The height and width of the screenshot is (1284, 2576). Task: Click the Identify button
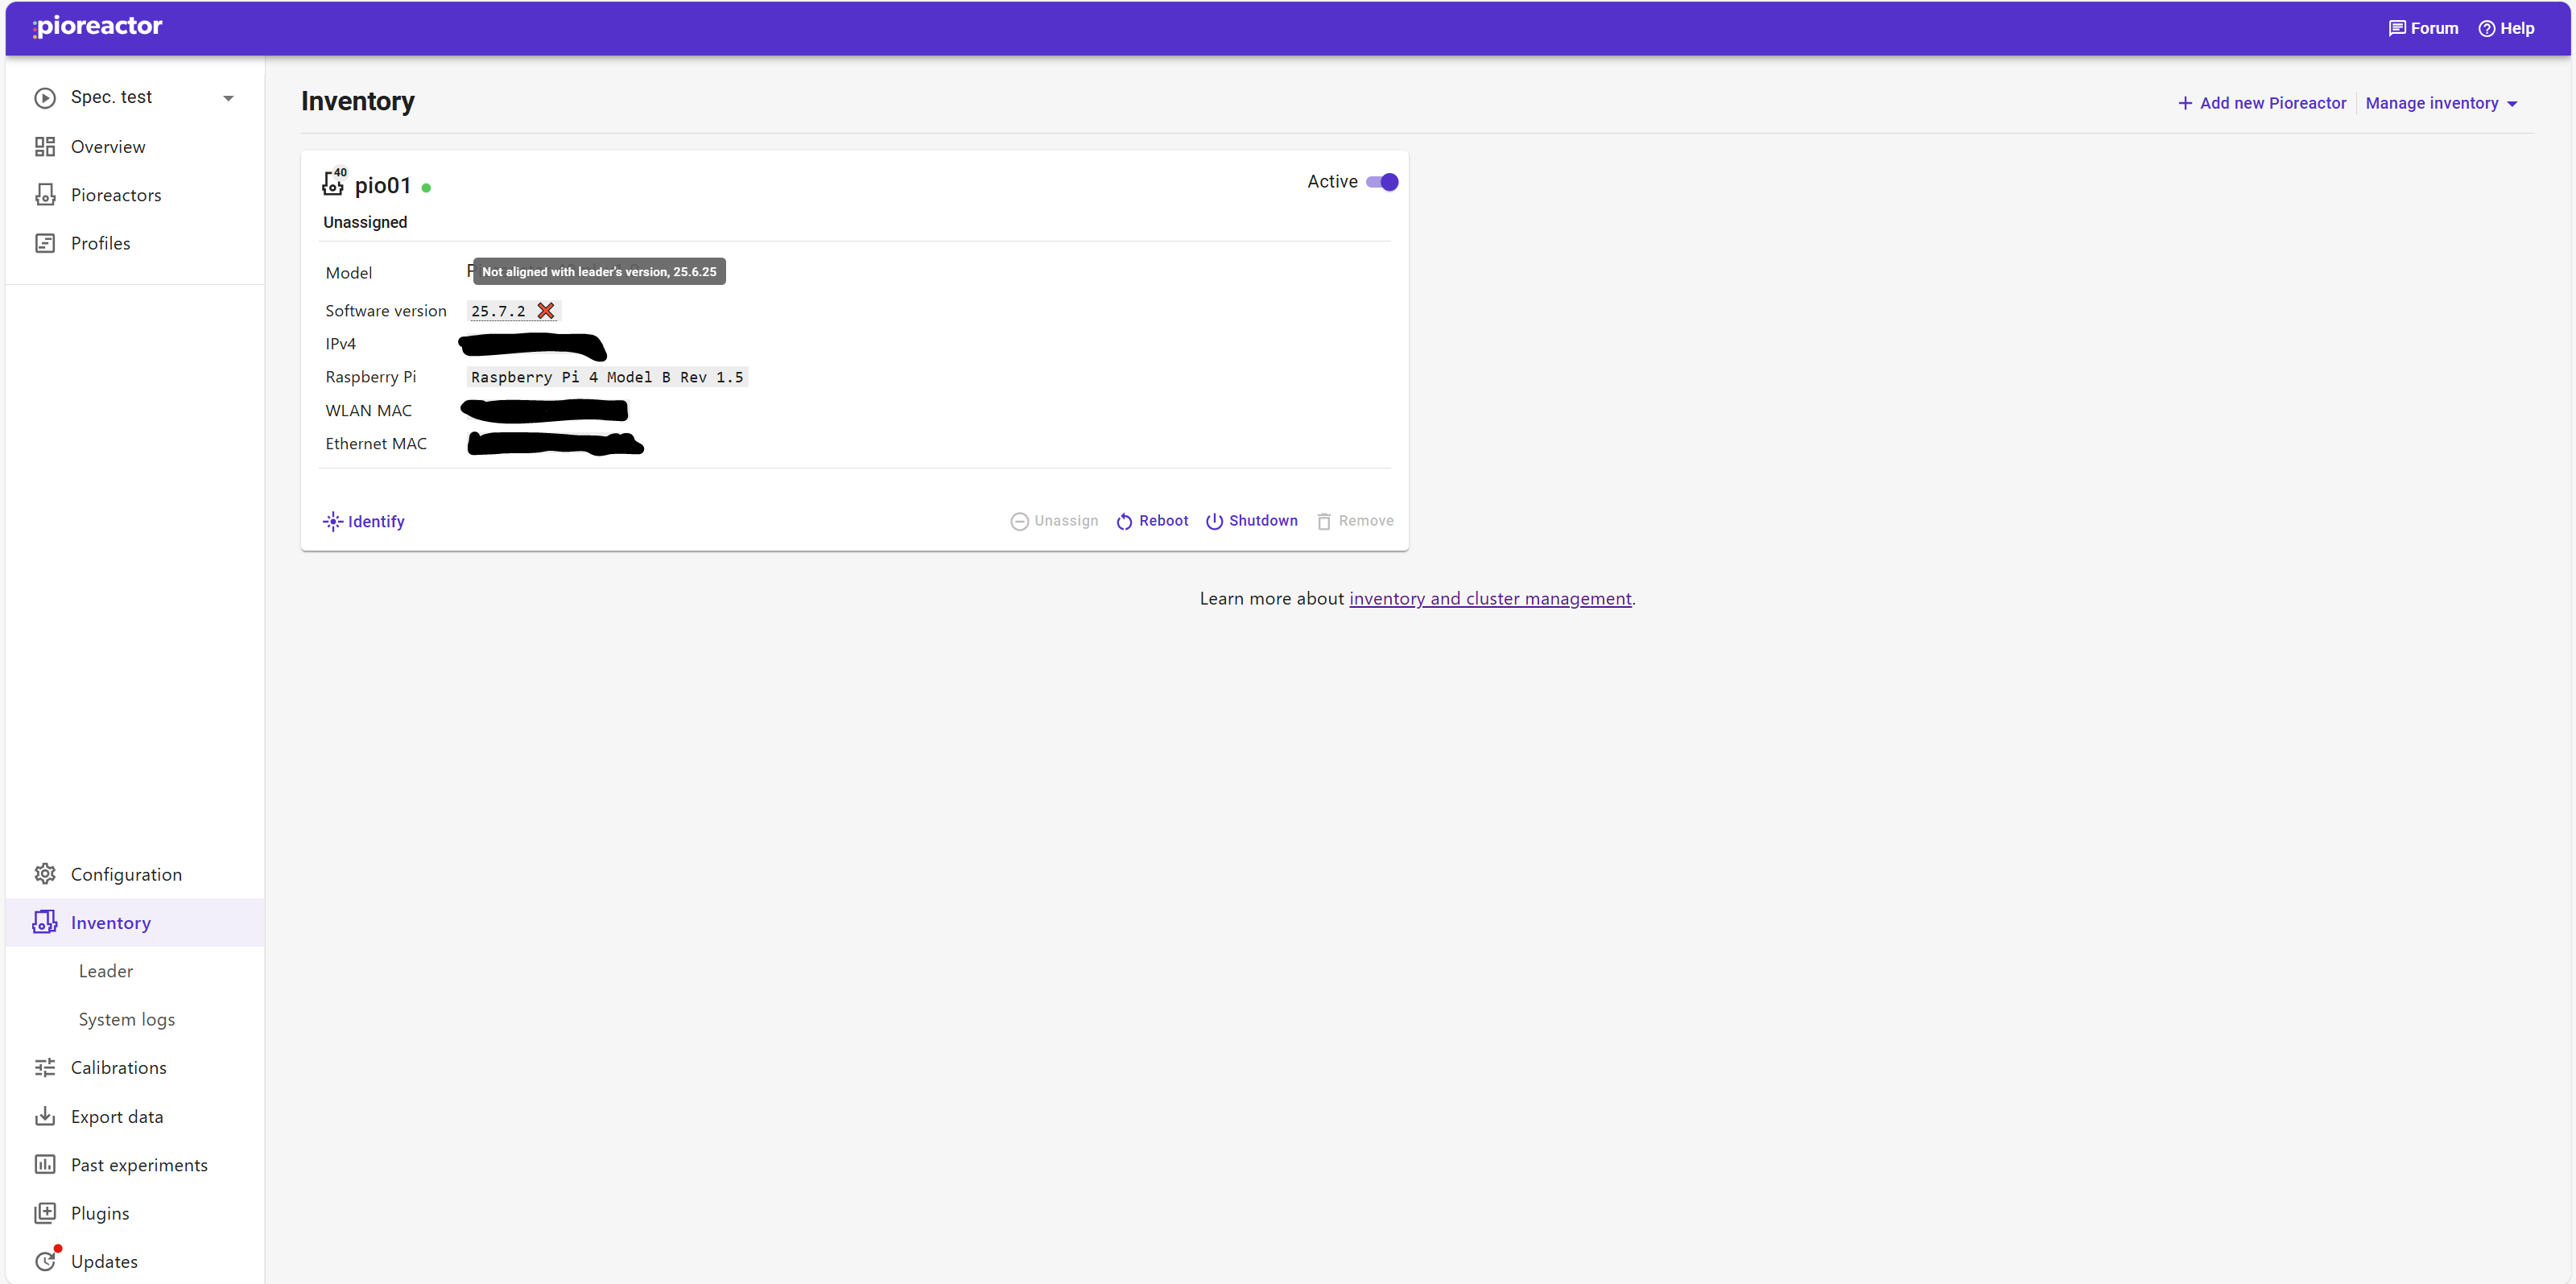click(x=363, y=521)
